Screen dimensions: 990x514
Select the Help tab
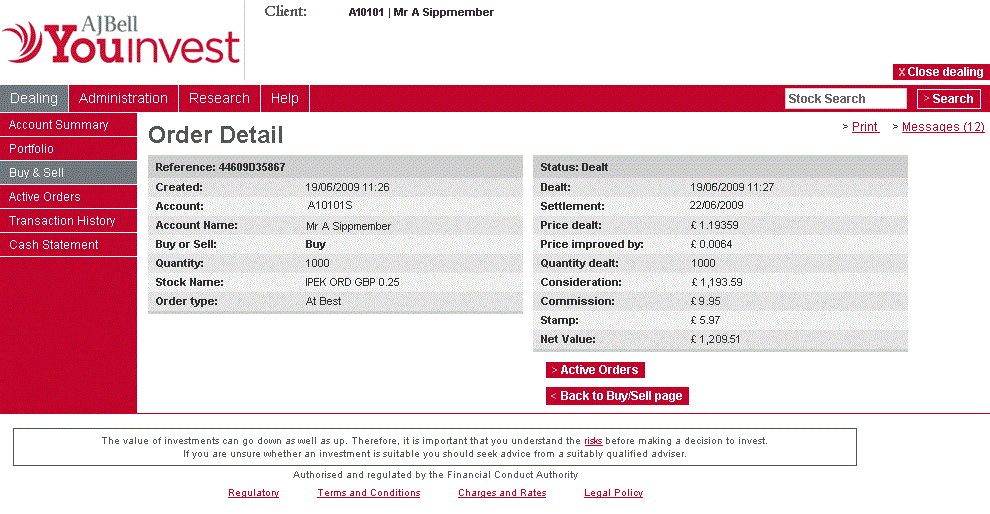285,98
